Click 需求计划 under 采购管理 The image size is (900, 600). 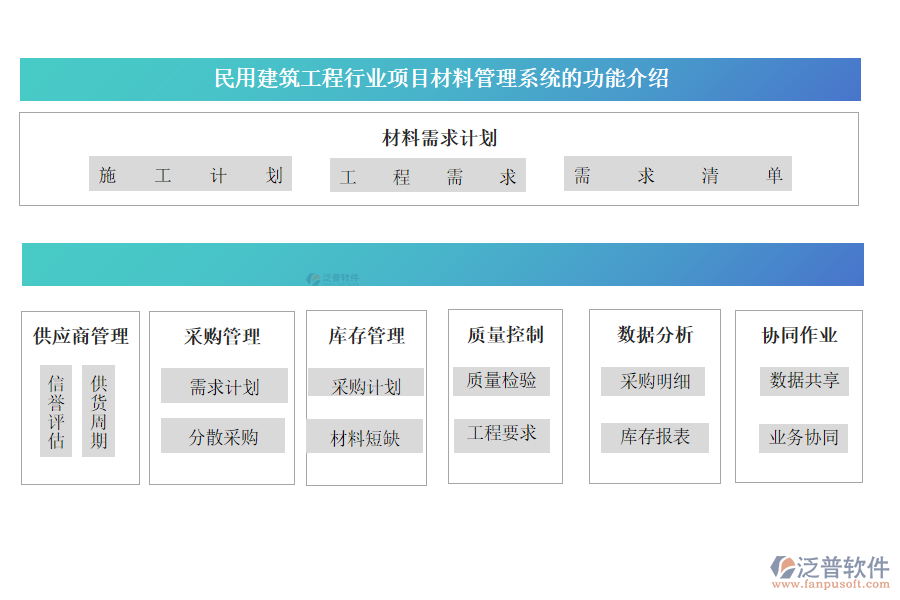(224, 387)
